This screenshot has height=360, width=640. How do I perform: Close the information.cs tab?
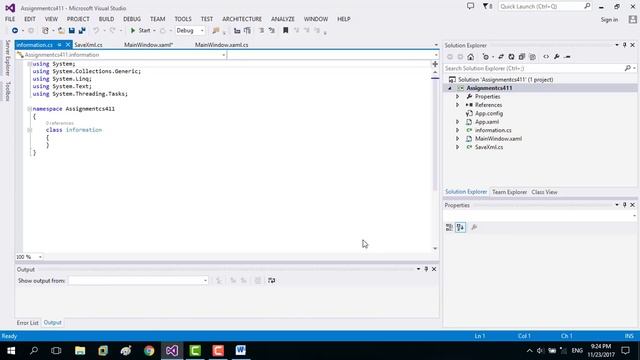68,45
